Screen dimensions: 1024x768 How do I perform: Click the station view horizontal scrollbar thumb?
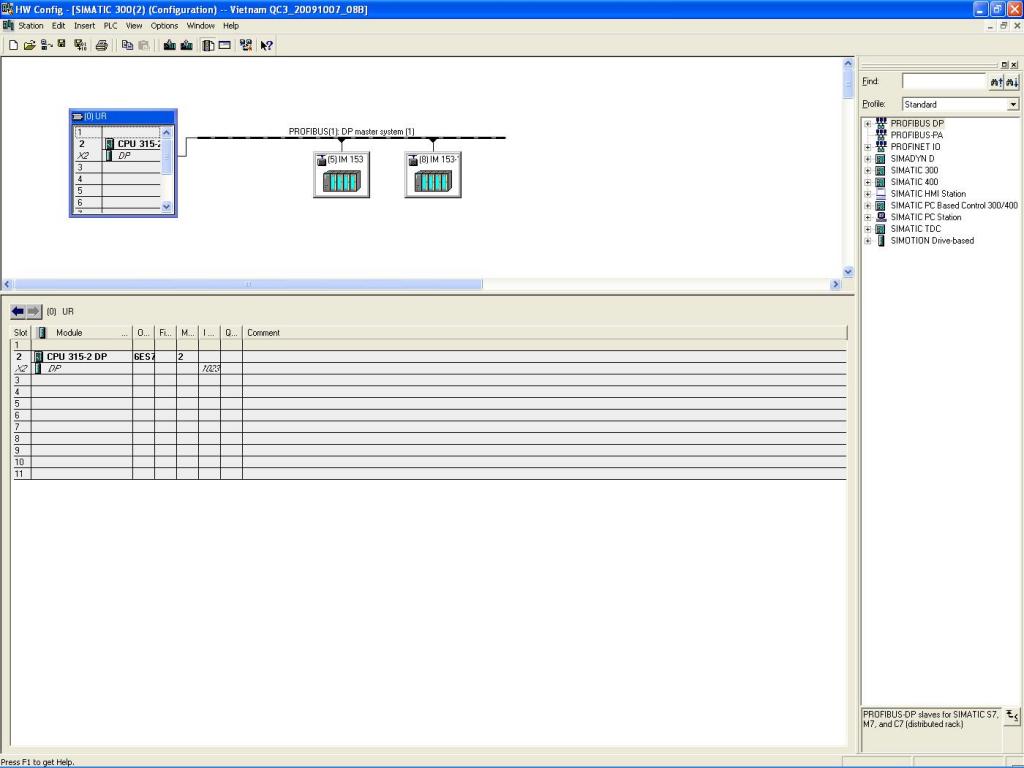pyautogui.click(x=248, y=284)
